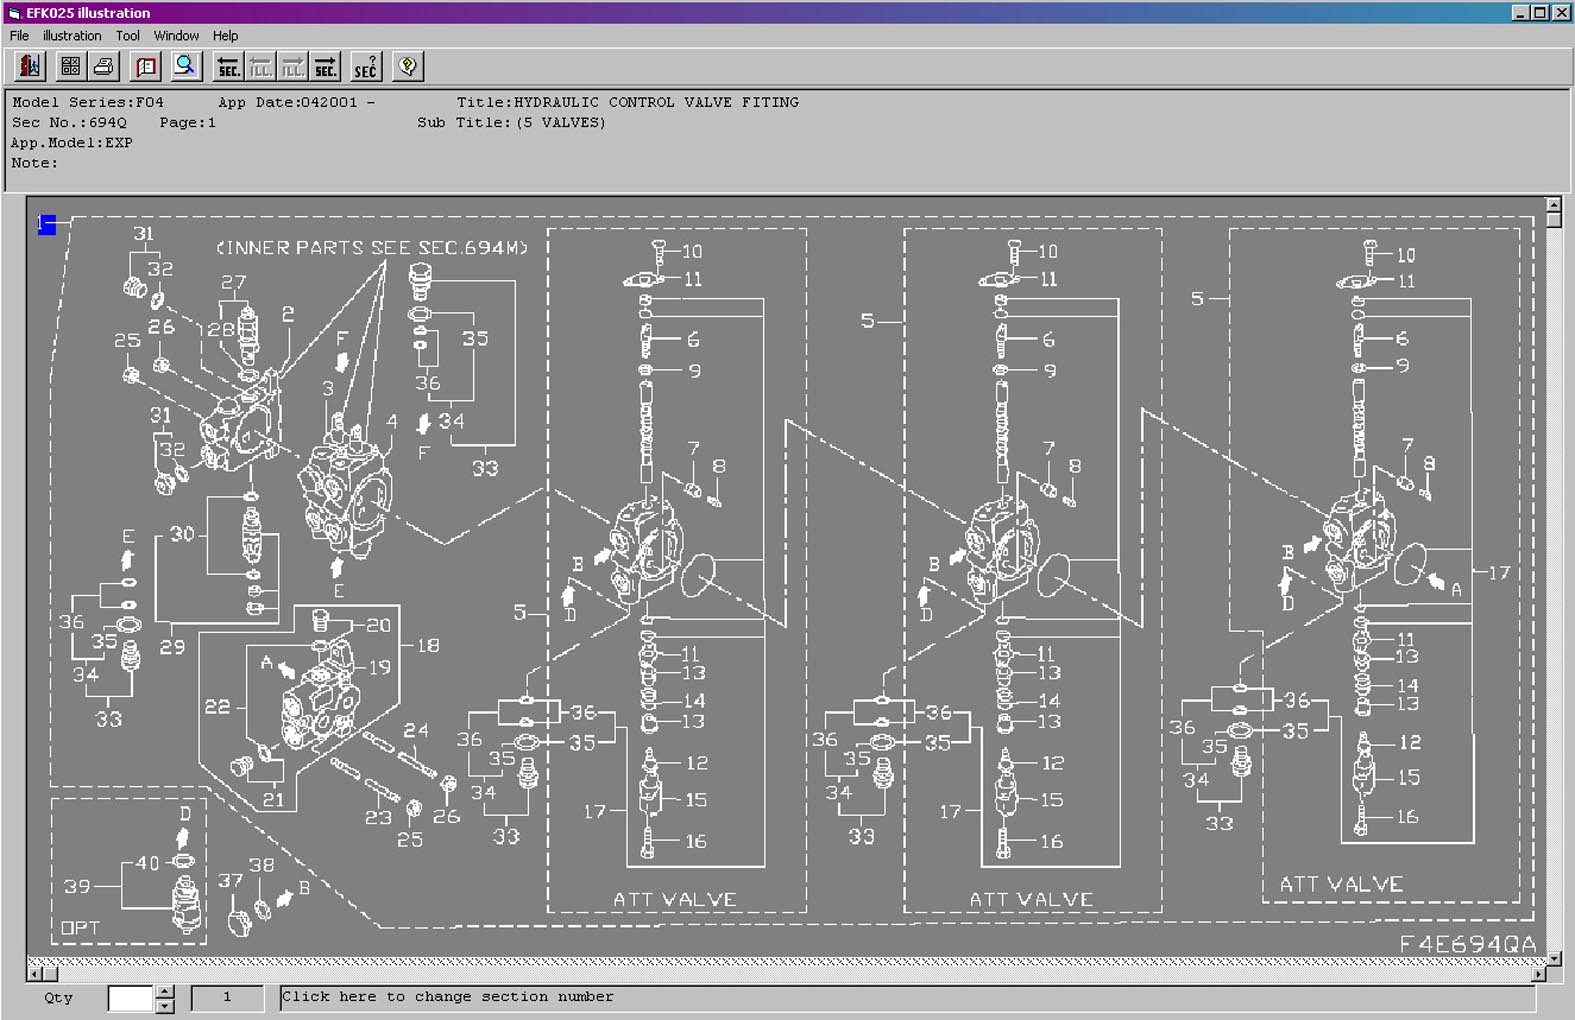Open the grid calculator toolbar icon
The height and width of the screenshot is (1020, 1575).
click(70, 67)
